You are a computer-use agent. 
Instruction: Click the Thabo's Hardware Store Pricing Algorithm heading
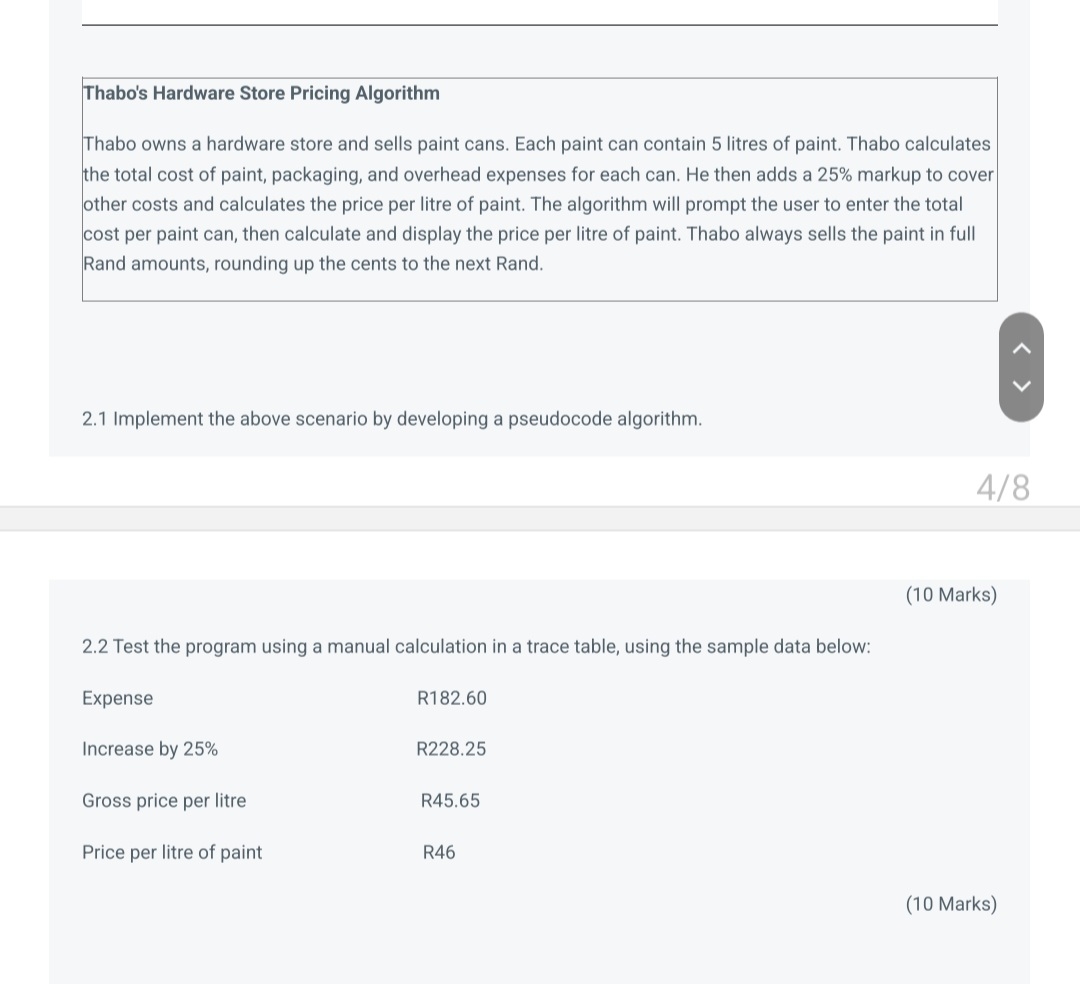coord(261,93)
